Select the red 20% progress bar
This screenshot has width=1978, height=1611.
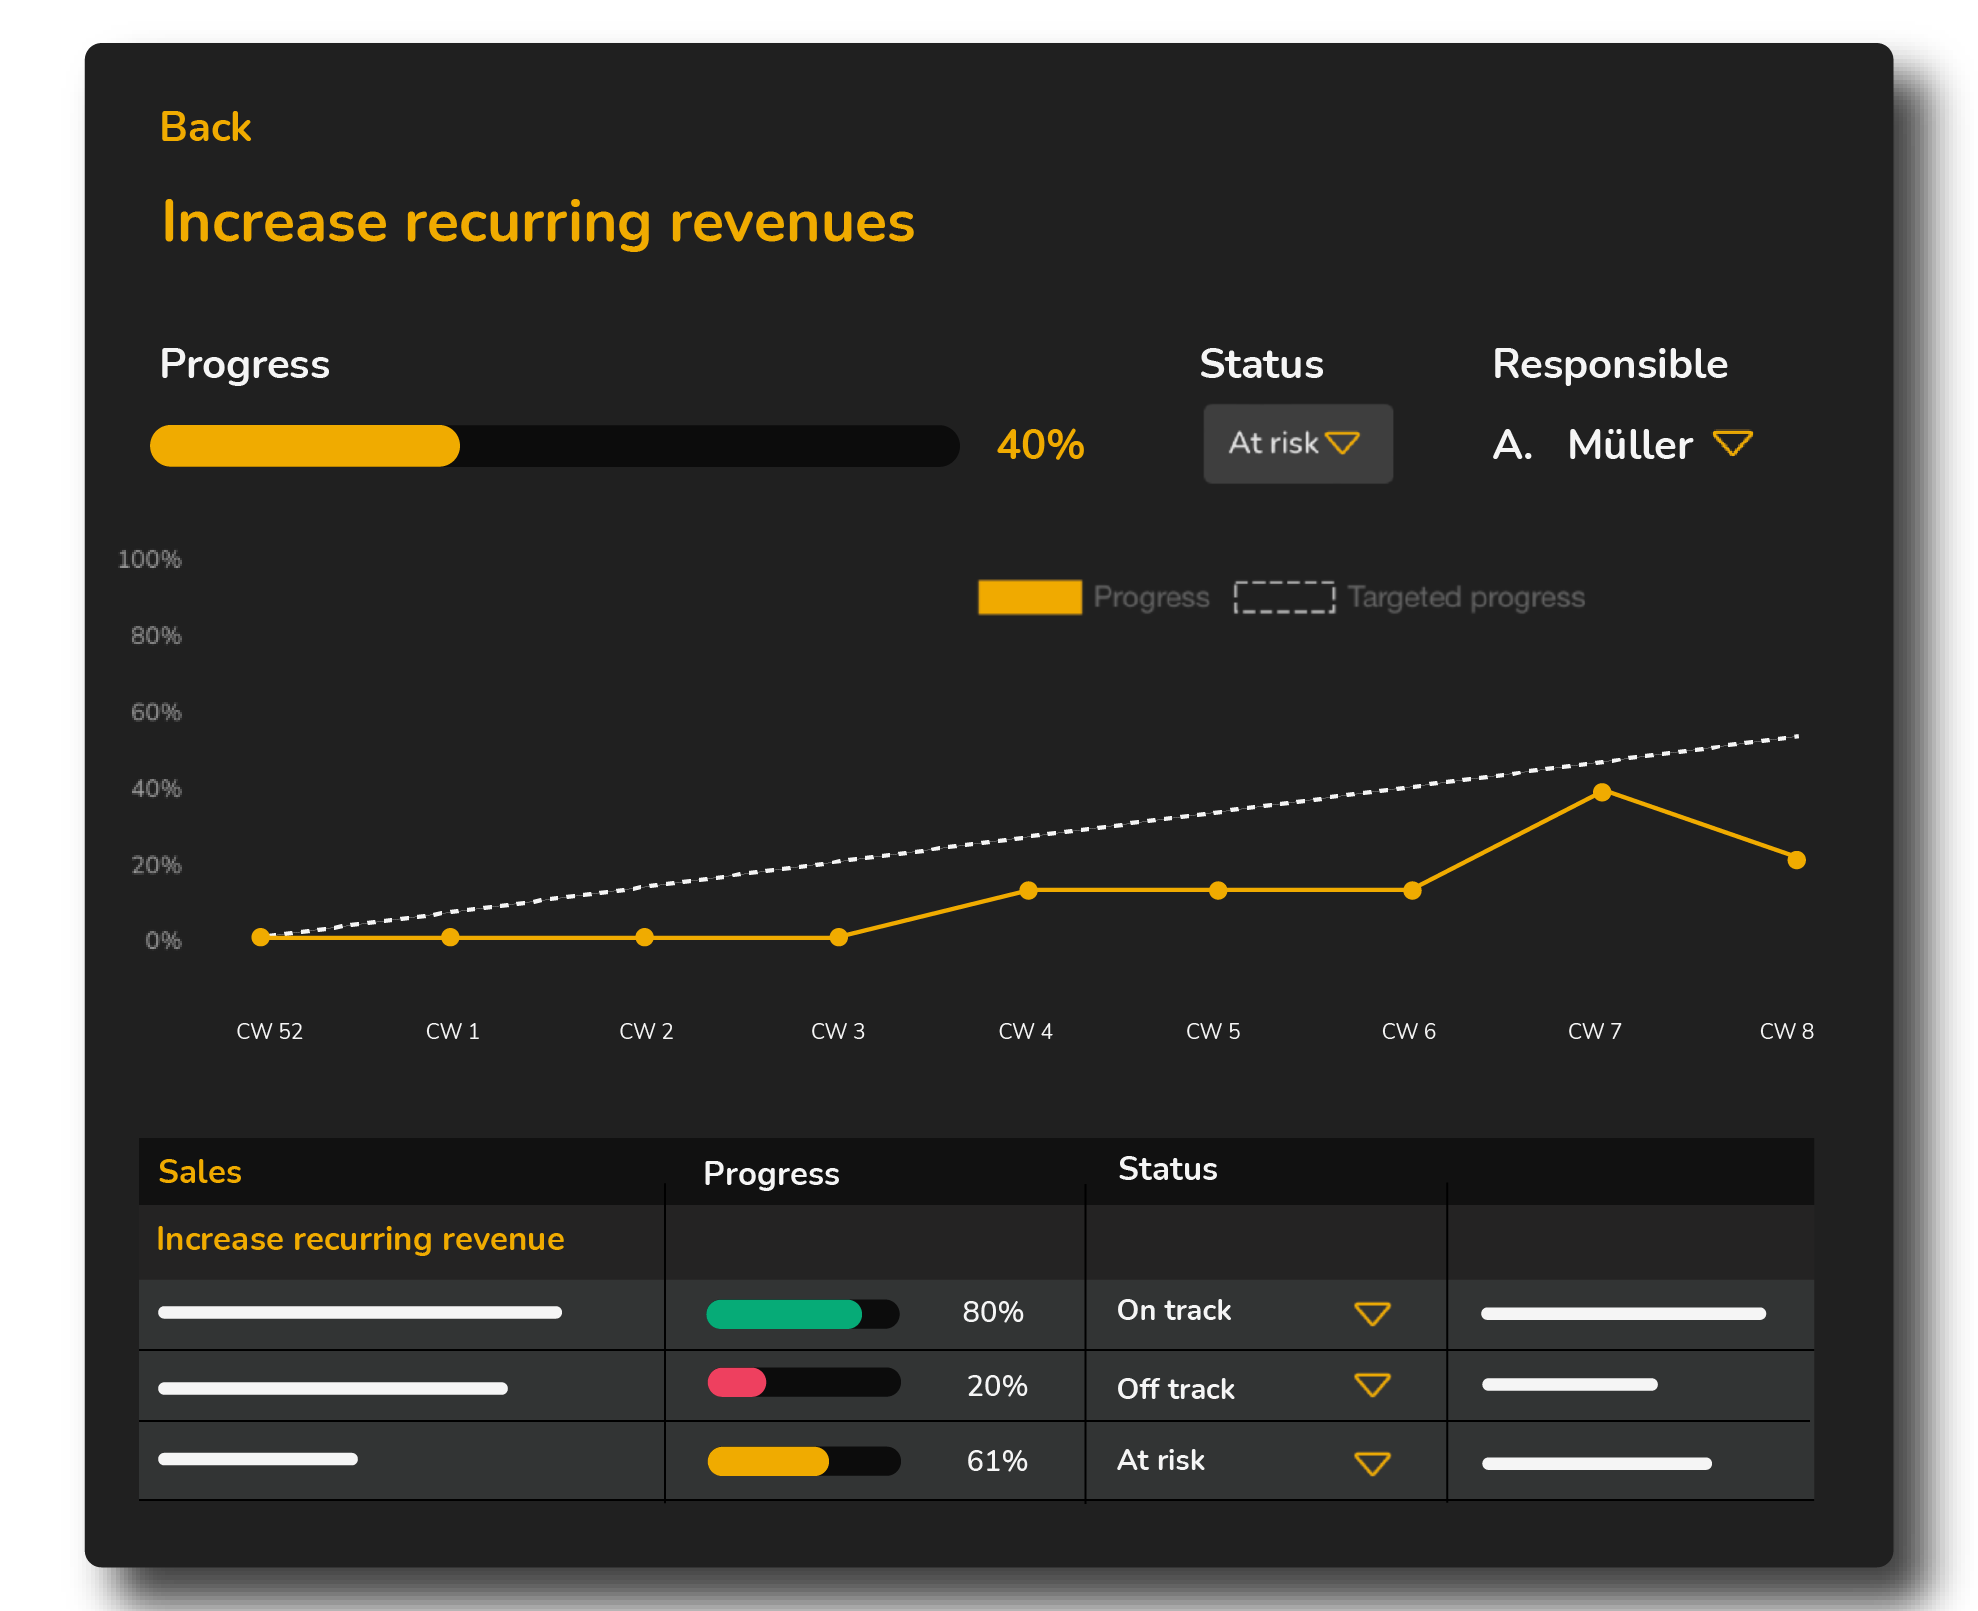click(x=735, y=1386)
